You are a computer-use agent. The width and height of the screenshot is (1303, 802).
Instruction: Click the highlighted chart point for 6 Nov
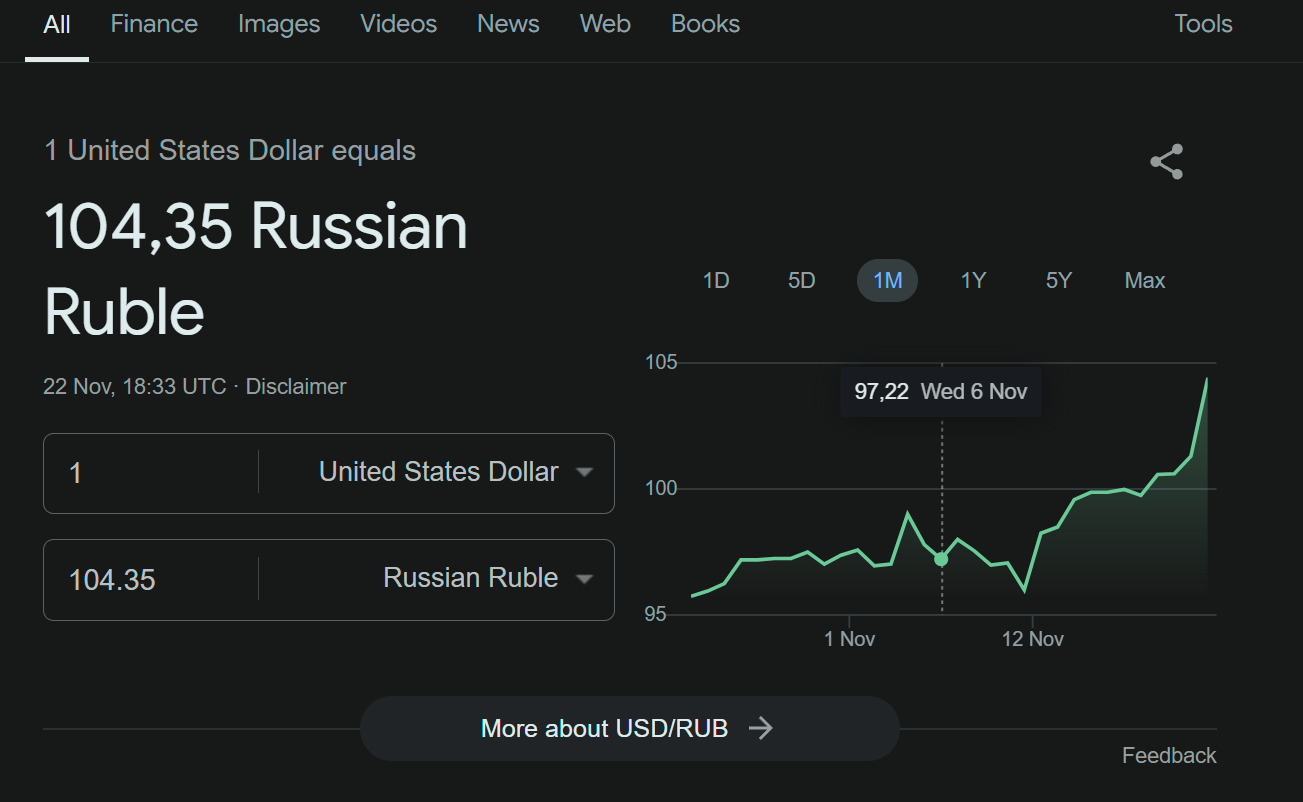coord(941,559)
